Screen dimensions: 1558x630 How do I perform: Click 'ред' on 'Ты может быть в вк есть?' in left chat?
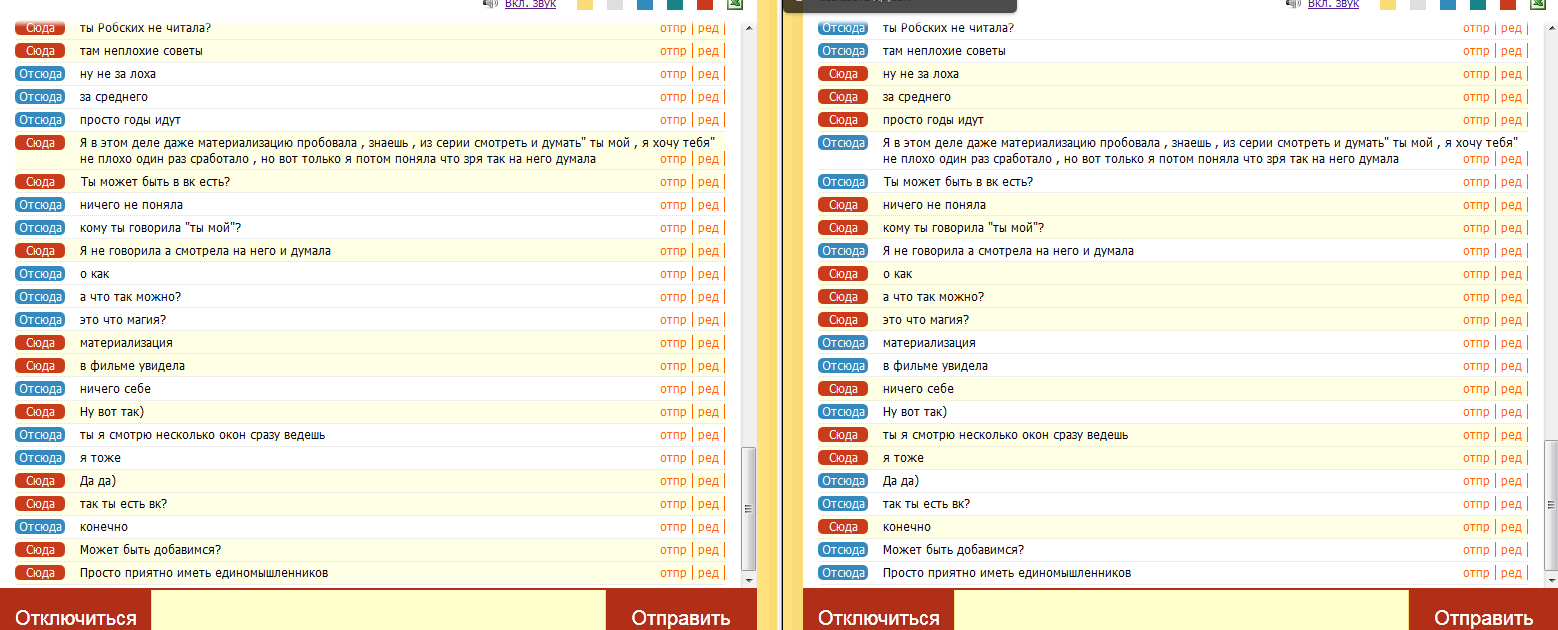coord(708,182)
